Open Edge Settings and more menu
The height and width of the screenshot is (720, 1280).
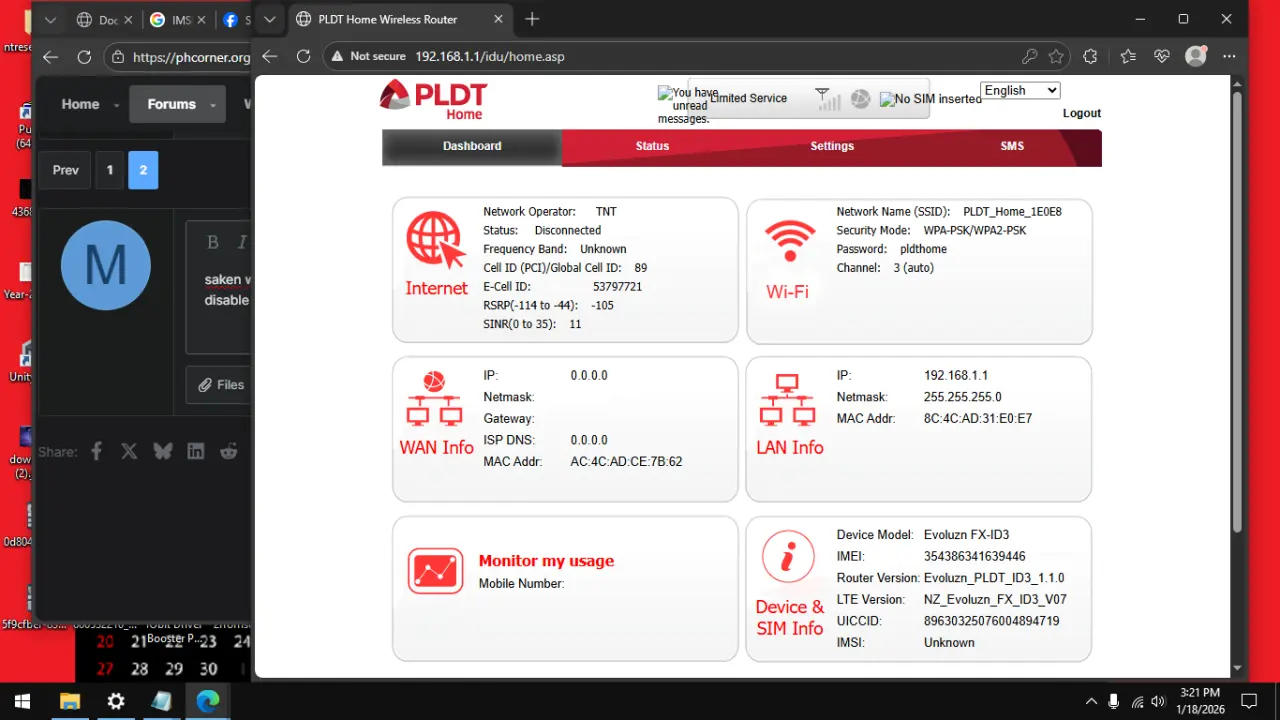click(x=1229, y=57)
